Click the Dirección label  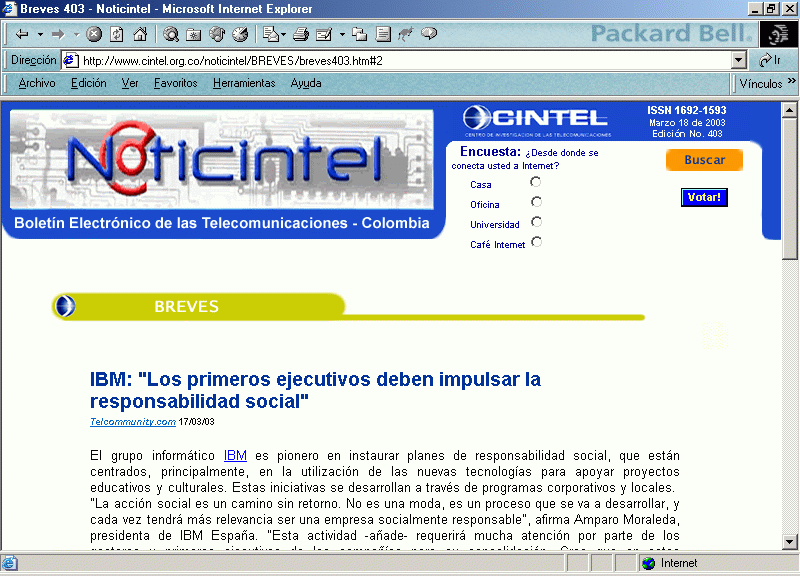coord(34,60)
